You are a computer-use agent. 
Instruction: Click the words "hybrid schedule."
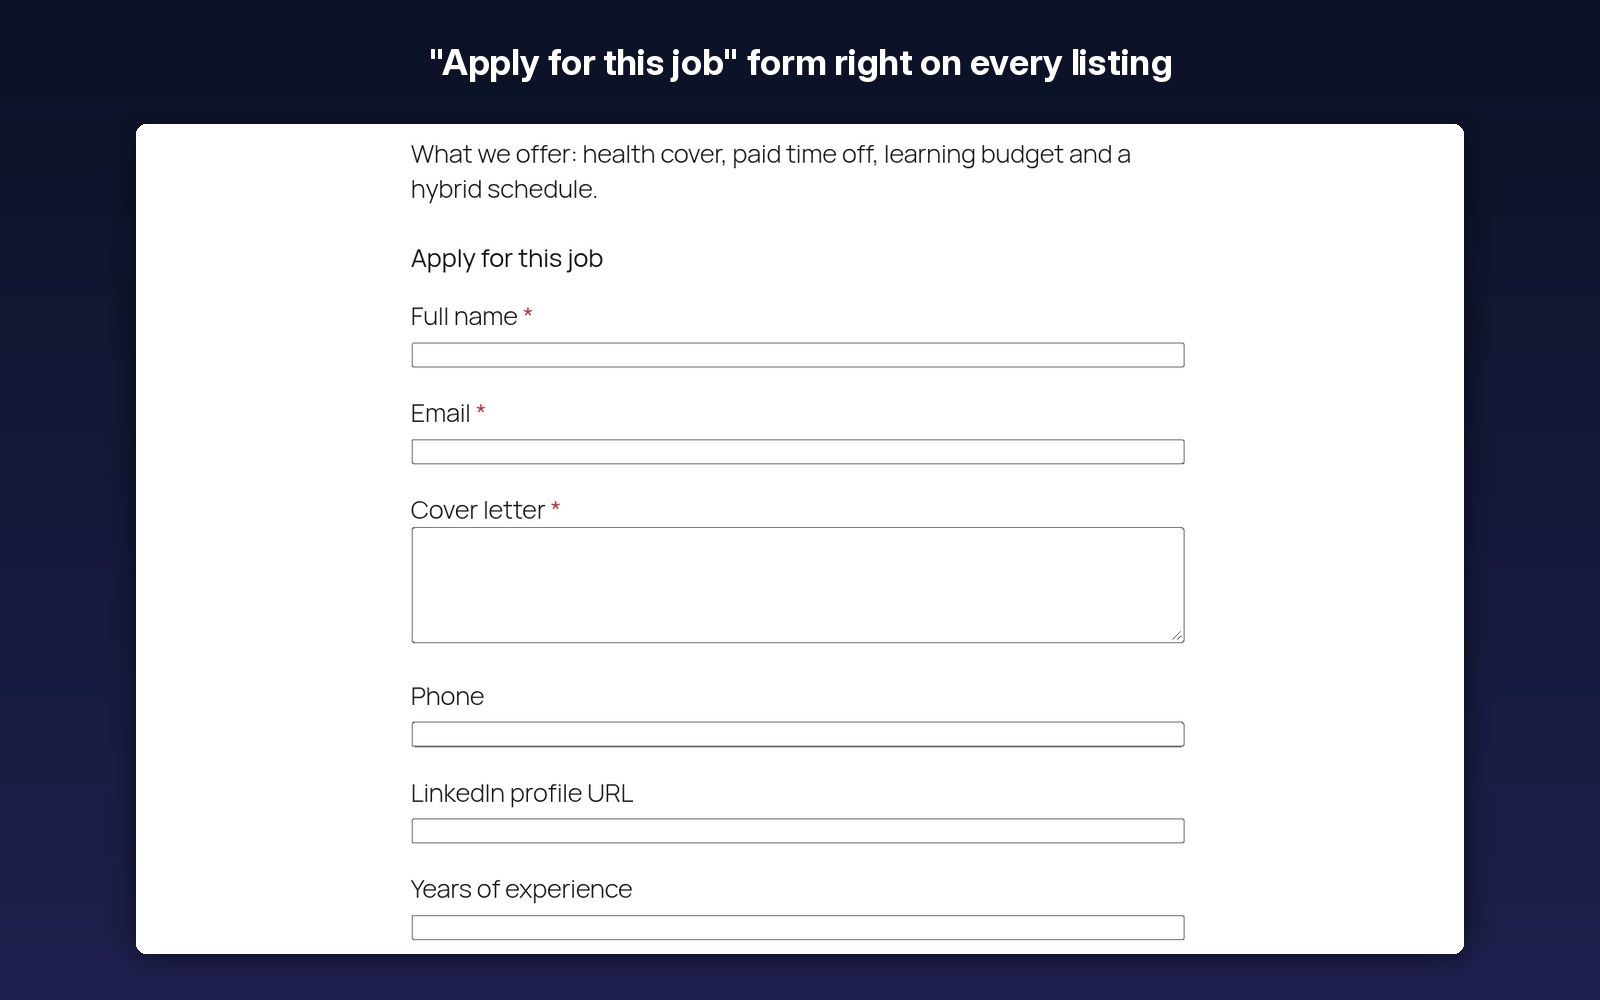coord(504,189)
